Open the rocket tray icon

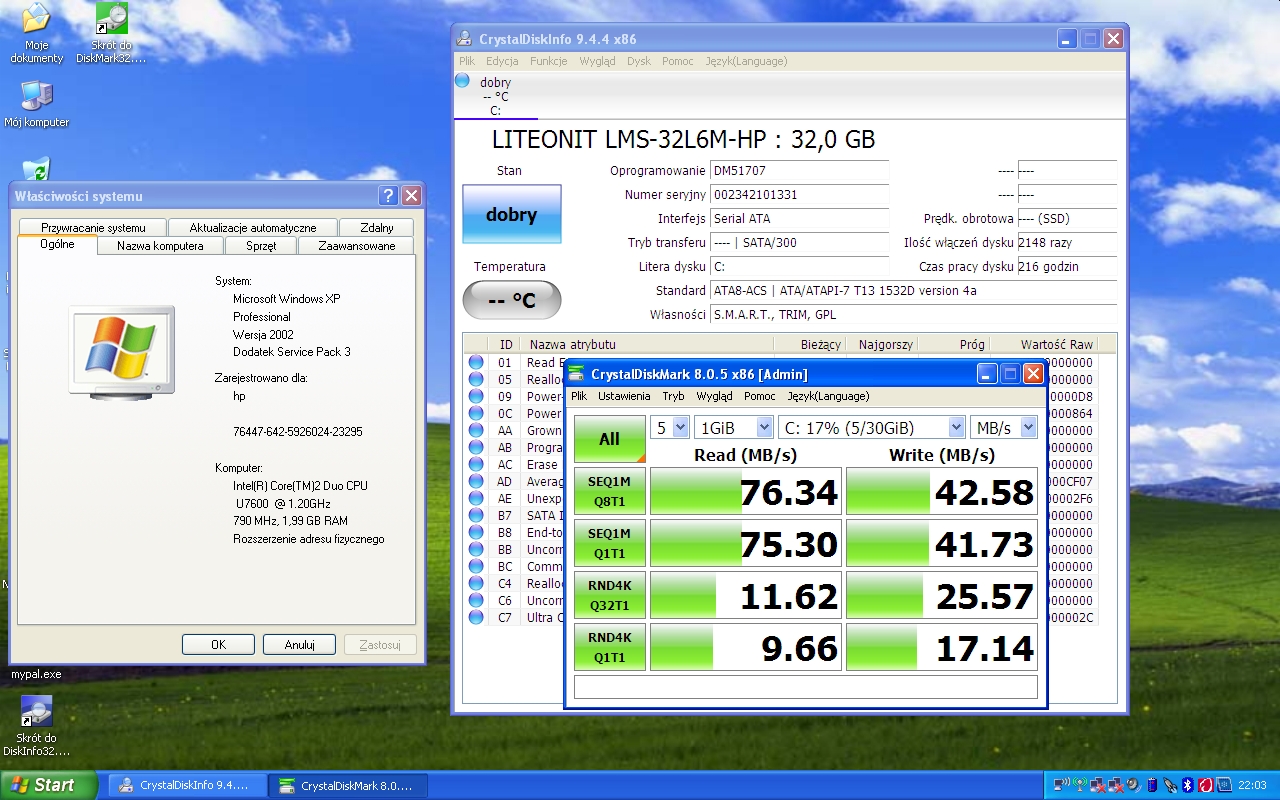point(1170,784)
